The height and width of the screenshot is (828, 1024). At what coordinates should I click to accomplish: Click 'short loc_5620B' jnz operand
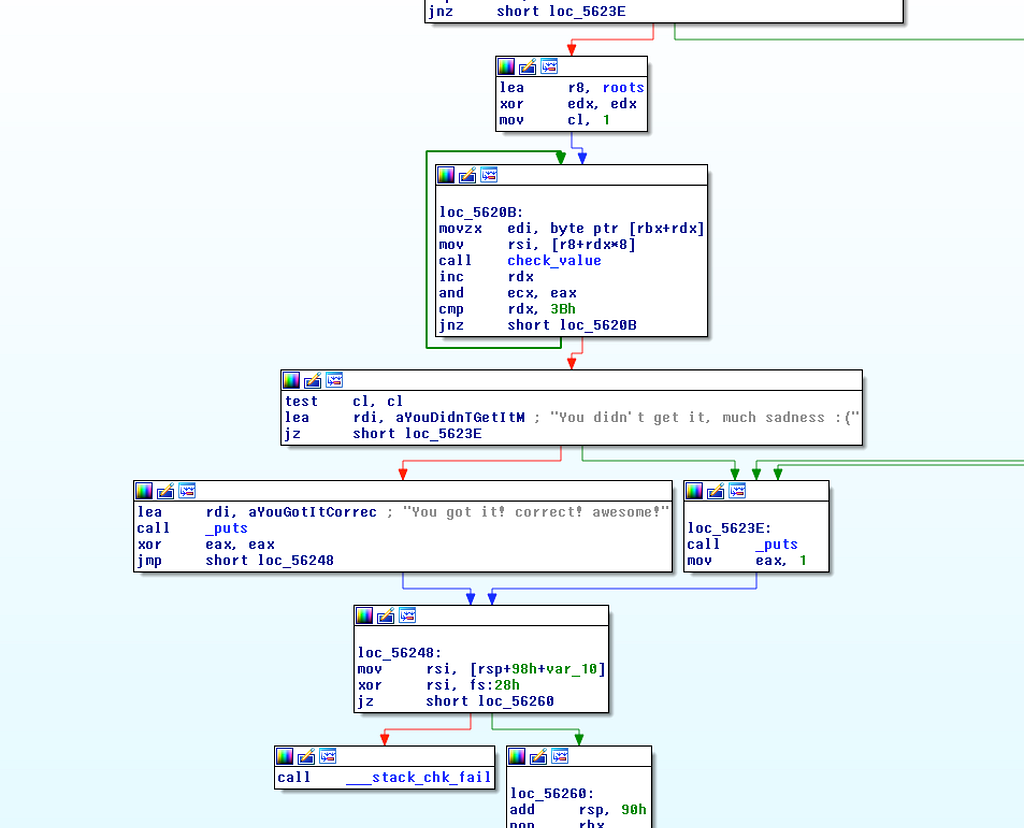(571, 325)
